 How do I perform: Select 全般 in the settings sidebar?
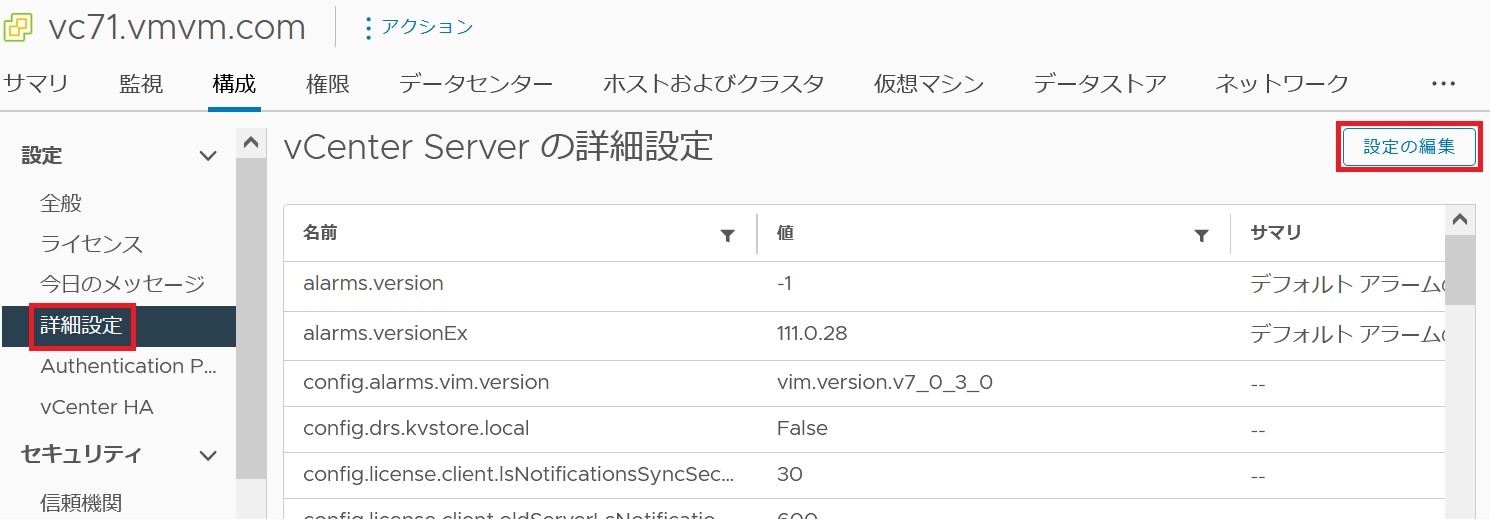point(61,204)
